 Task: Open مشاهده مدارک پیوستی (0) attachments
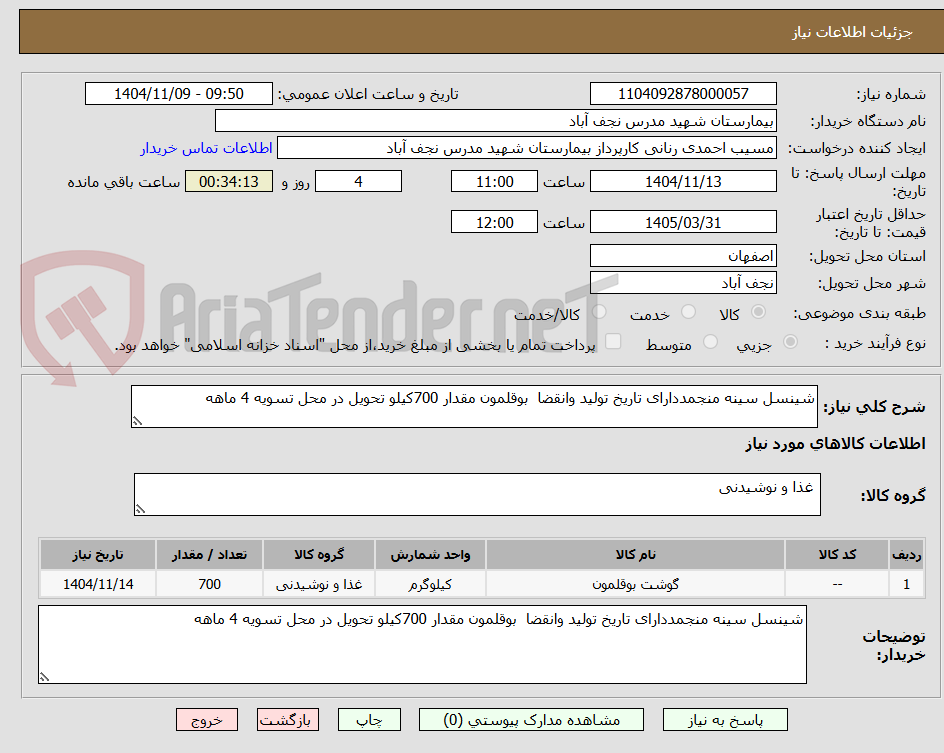(x=531, y=720)
